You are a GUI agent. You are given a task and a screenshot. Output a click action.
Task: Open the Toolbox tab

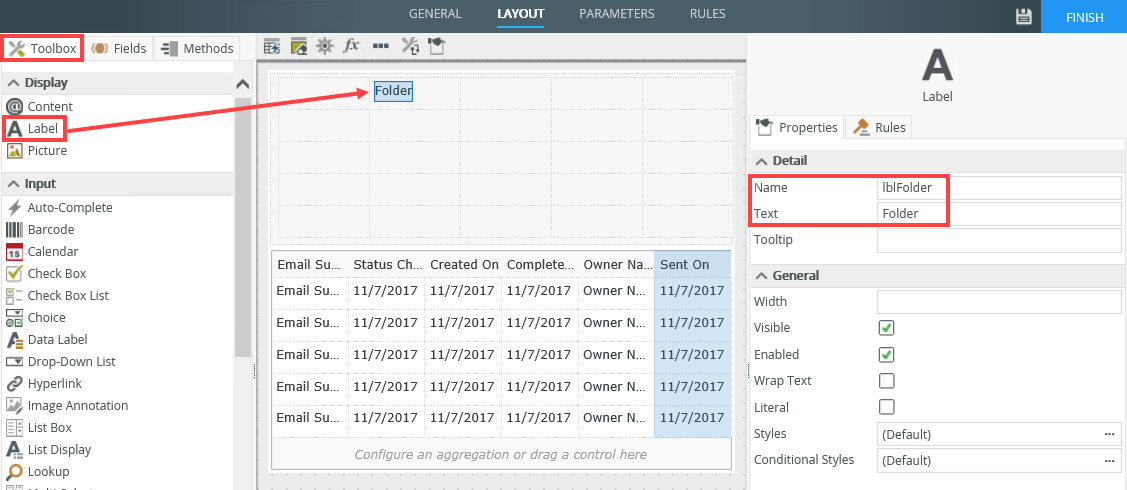coord(43,48)
